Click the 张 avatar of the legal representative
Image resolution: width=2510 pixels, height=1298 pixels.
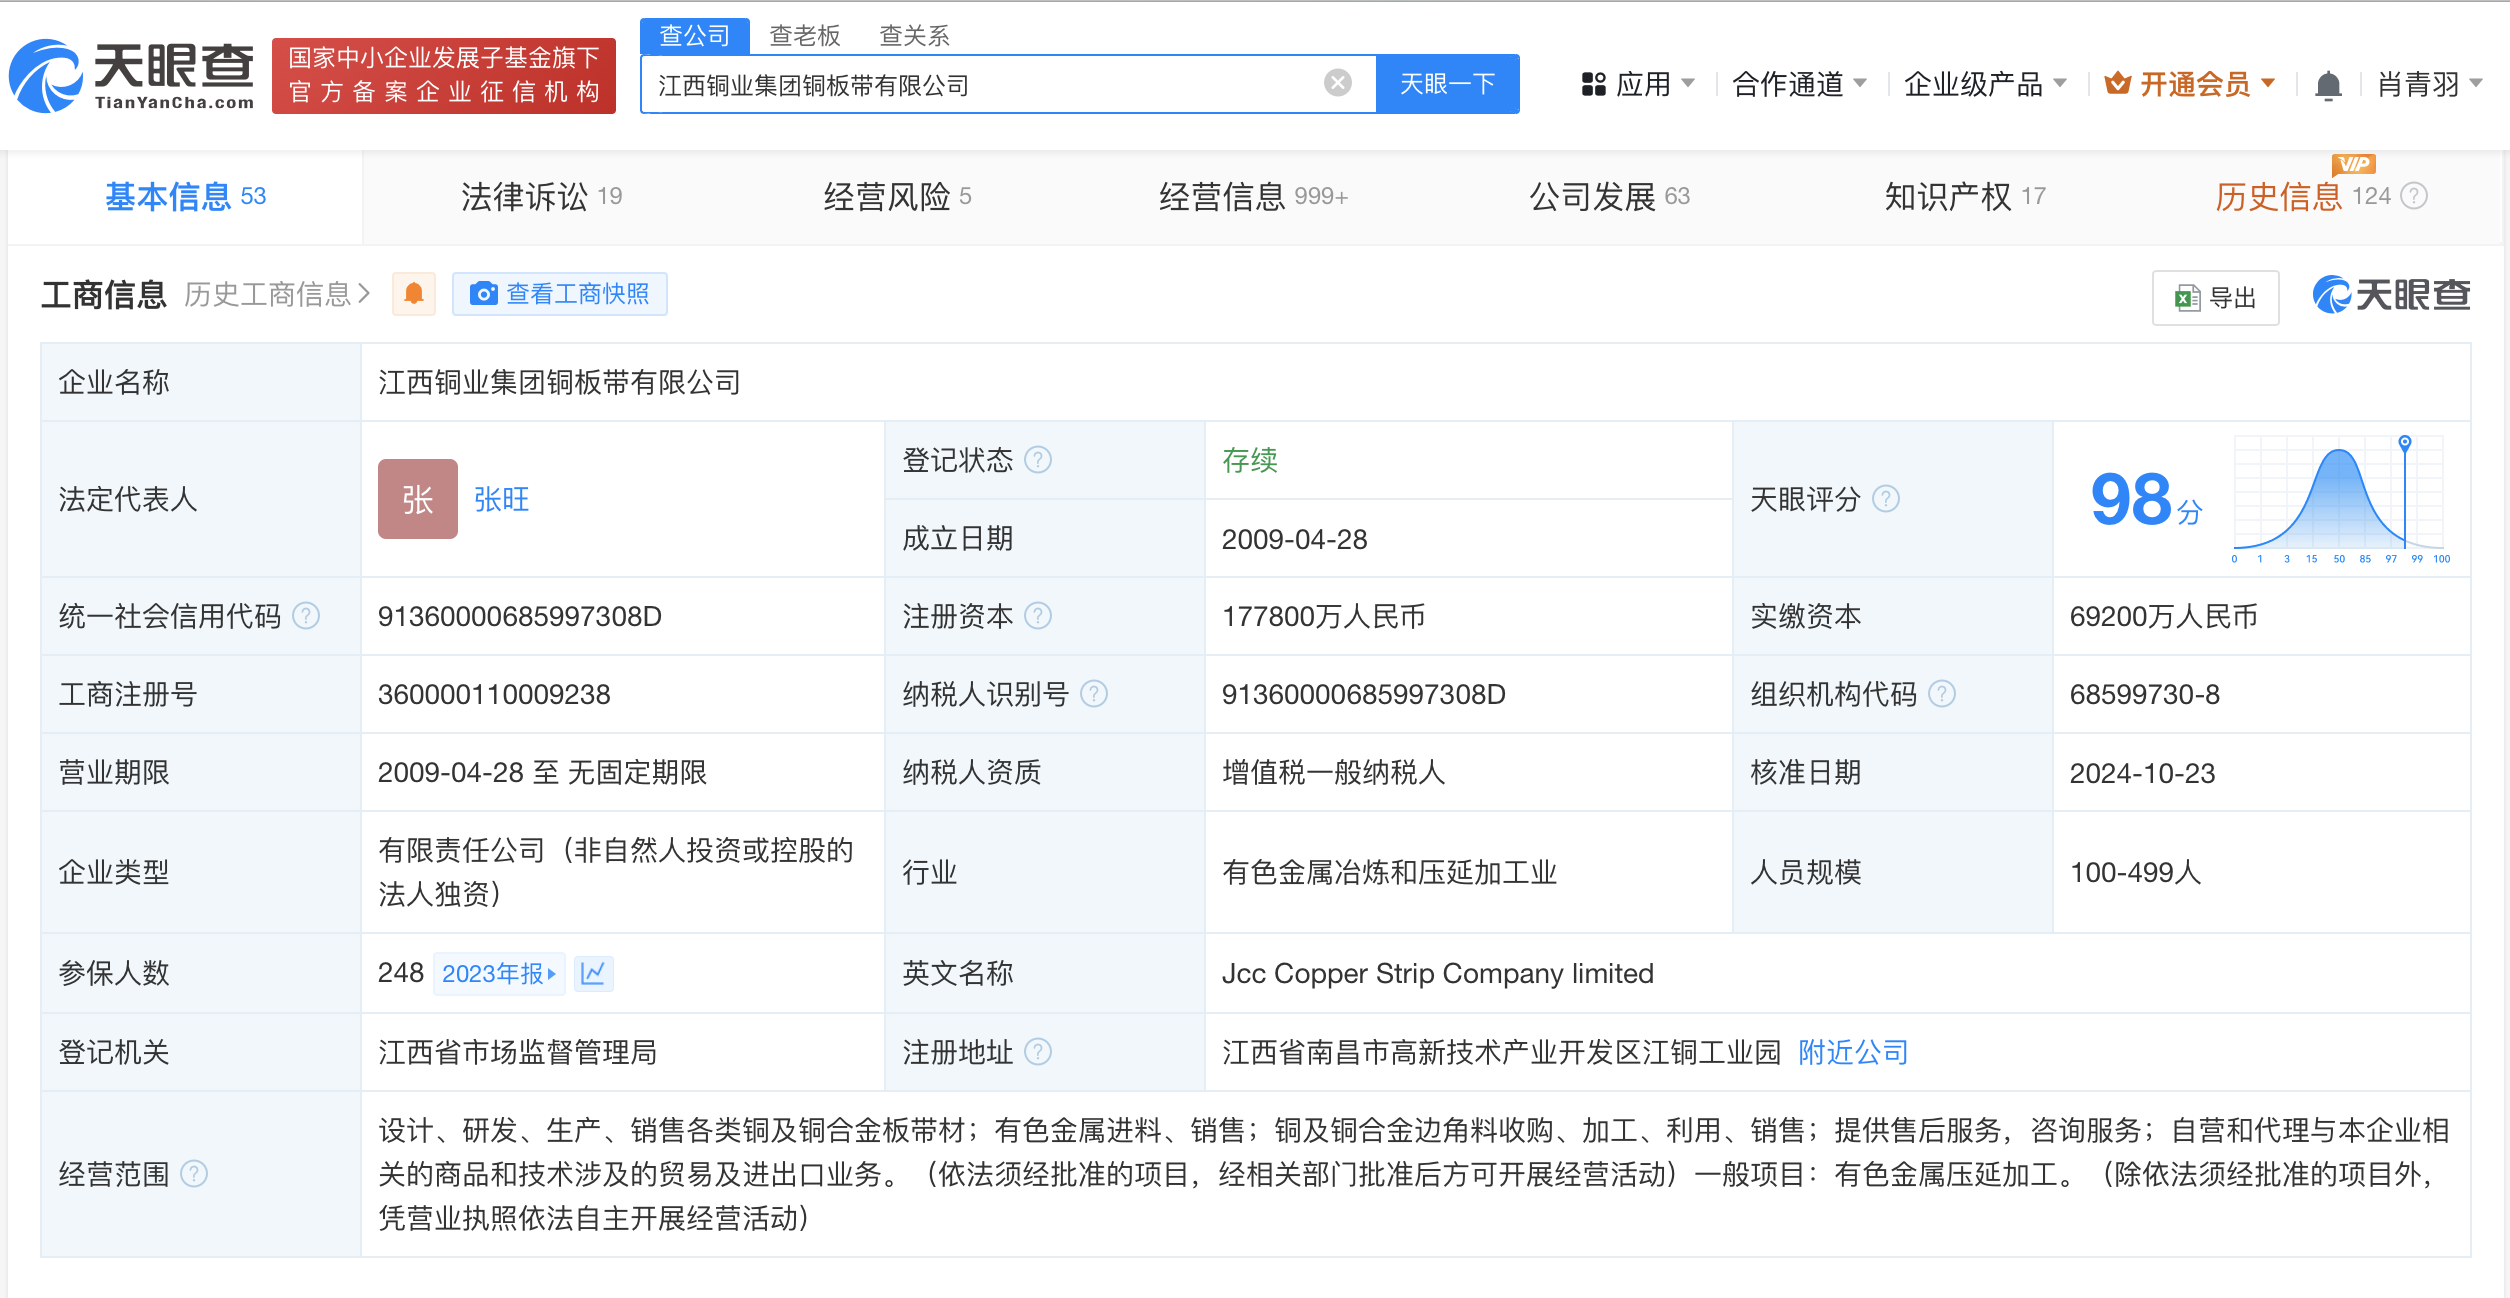click(418, 499)
